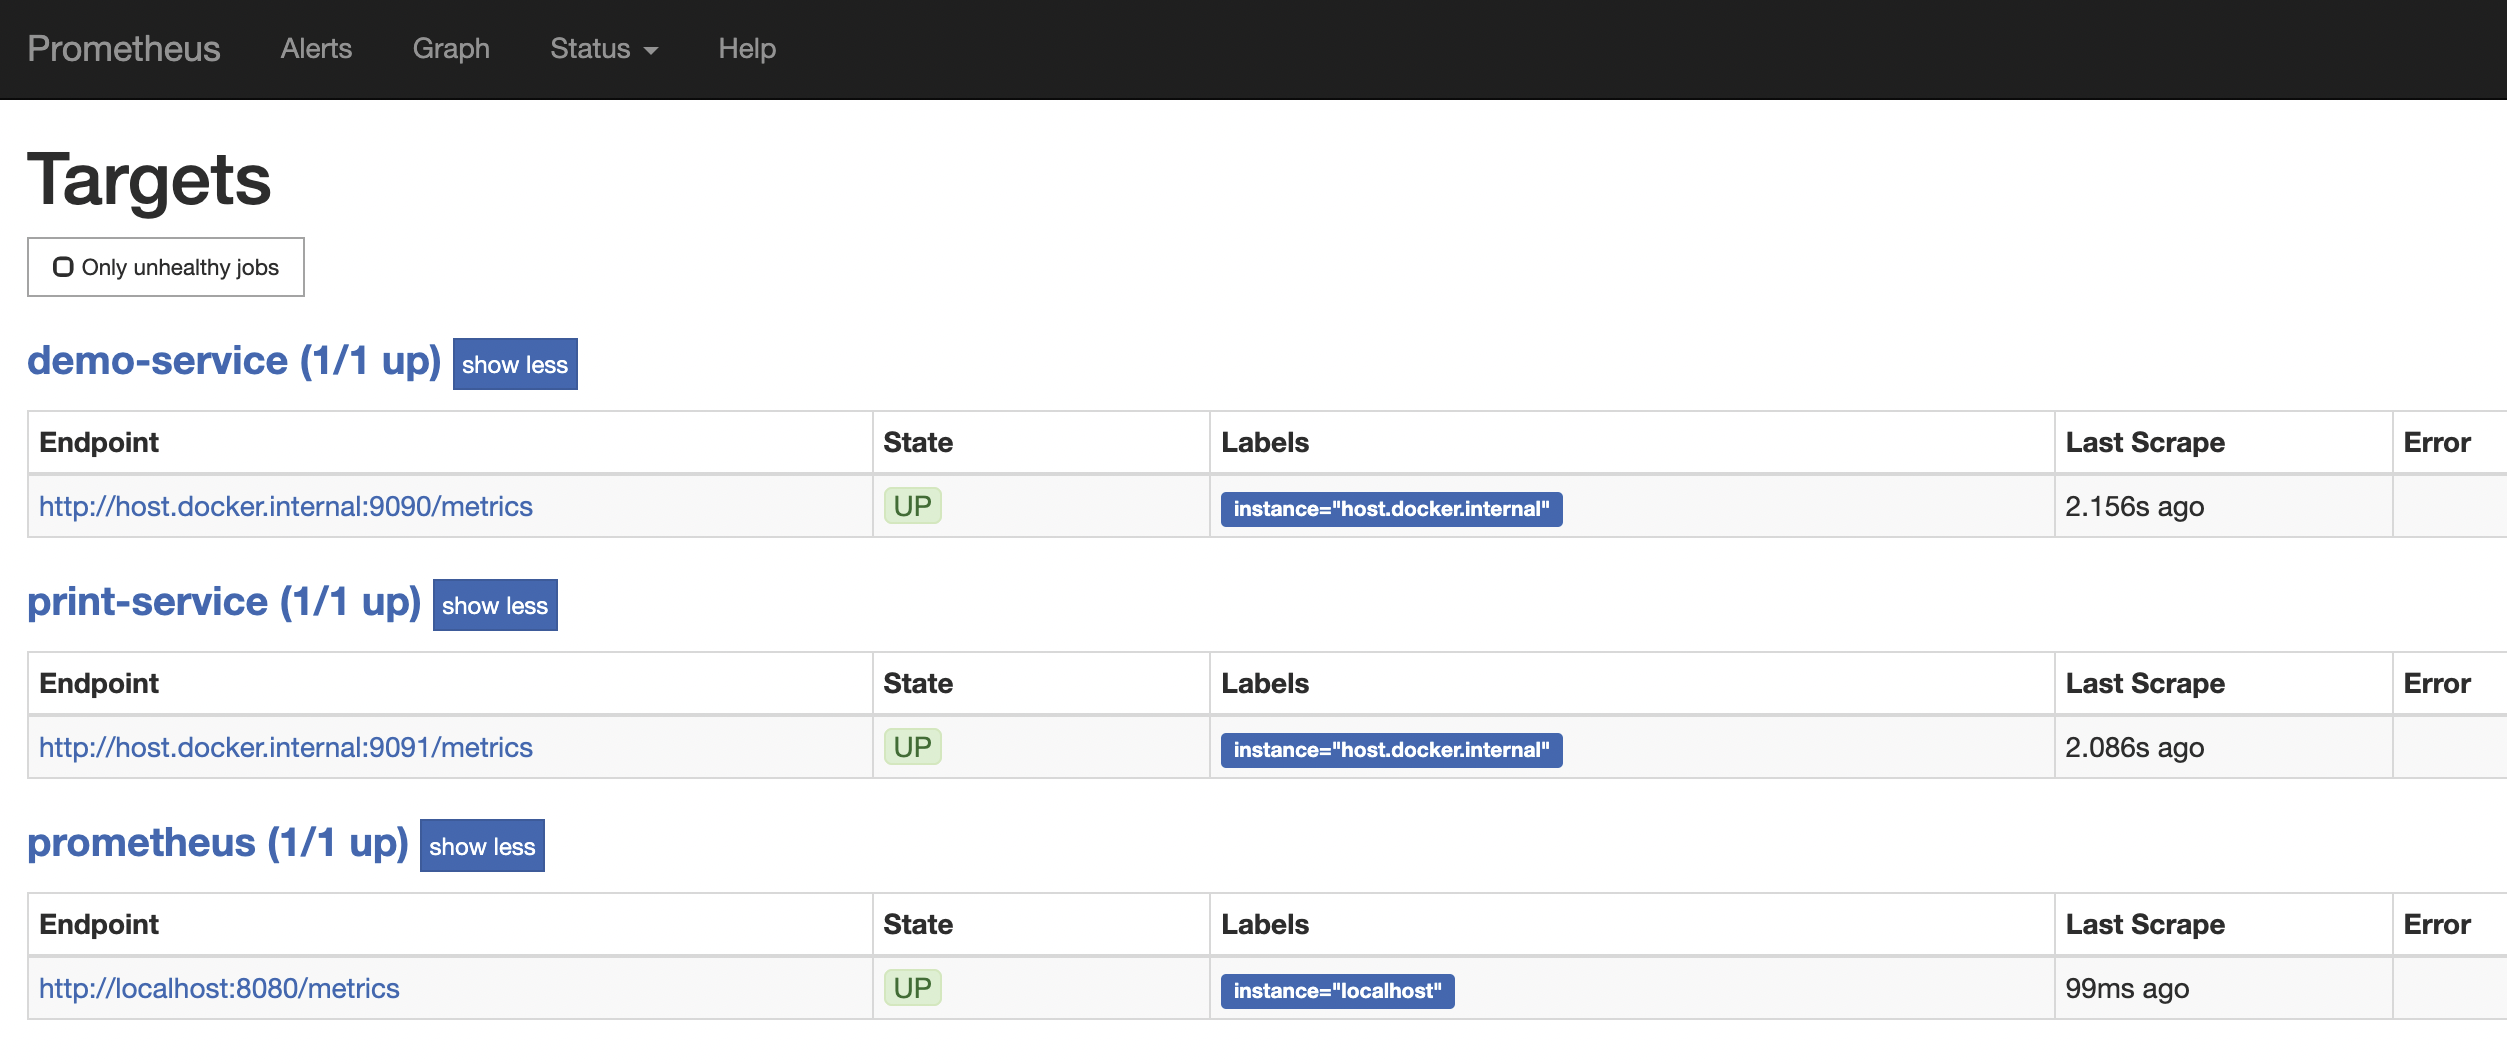2507x1064 pixels.
Task: Select the UP state badge for demo-service
Action: (912, 506)
